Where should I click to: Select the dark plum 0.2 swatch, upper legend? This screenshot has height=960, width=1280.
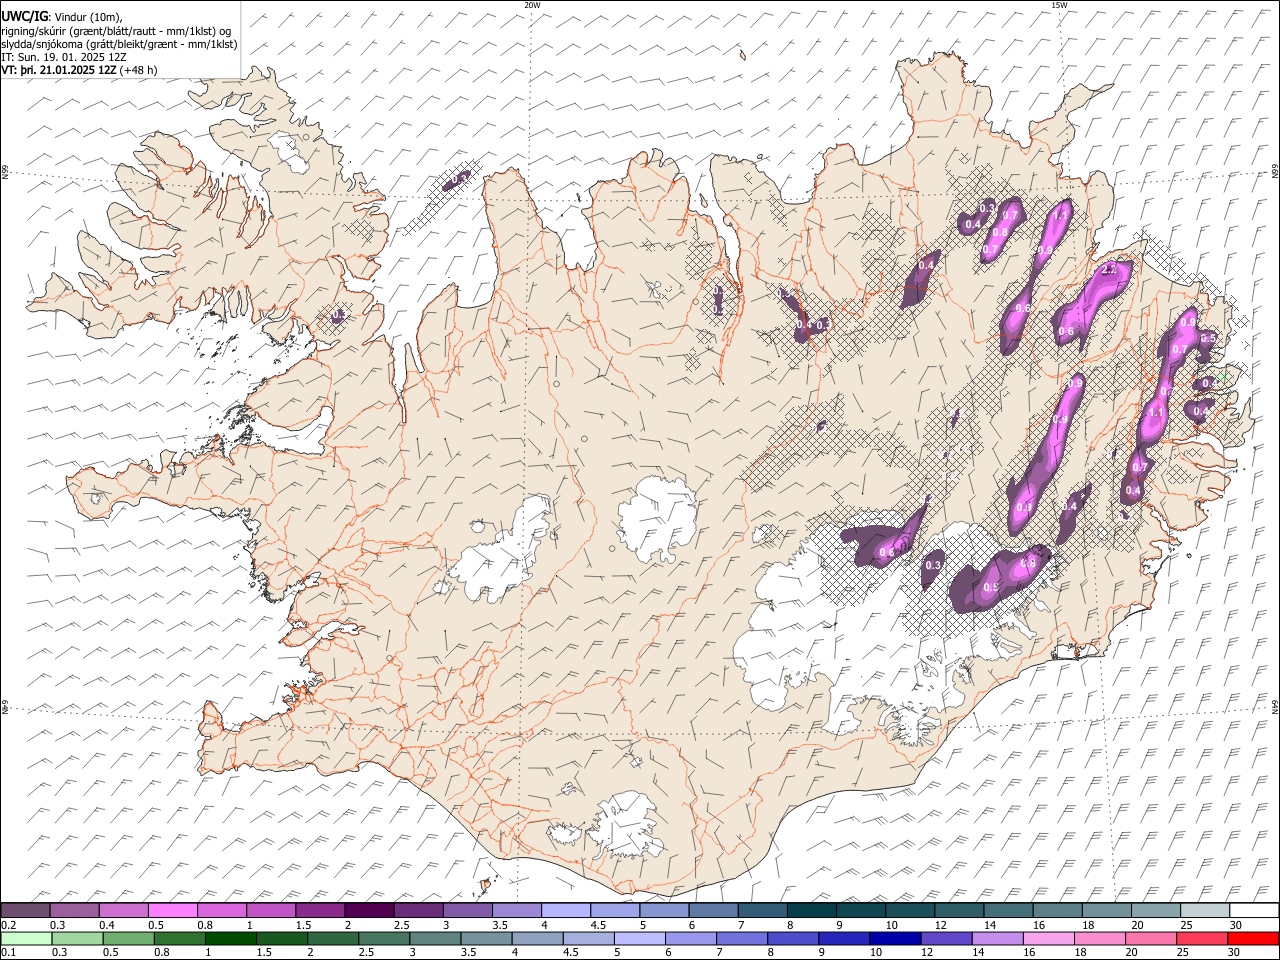click(x=25, y=911)
